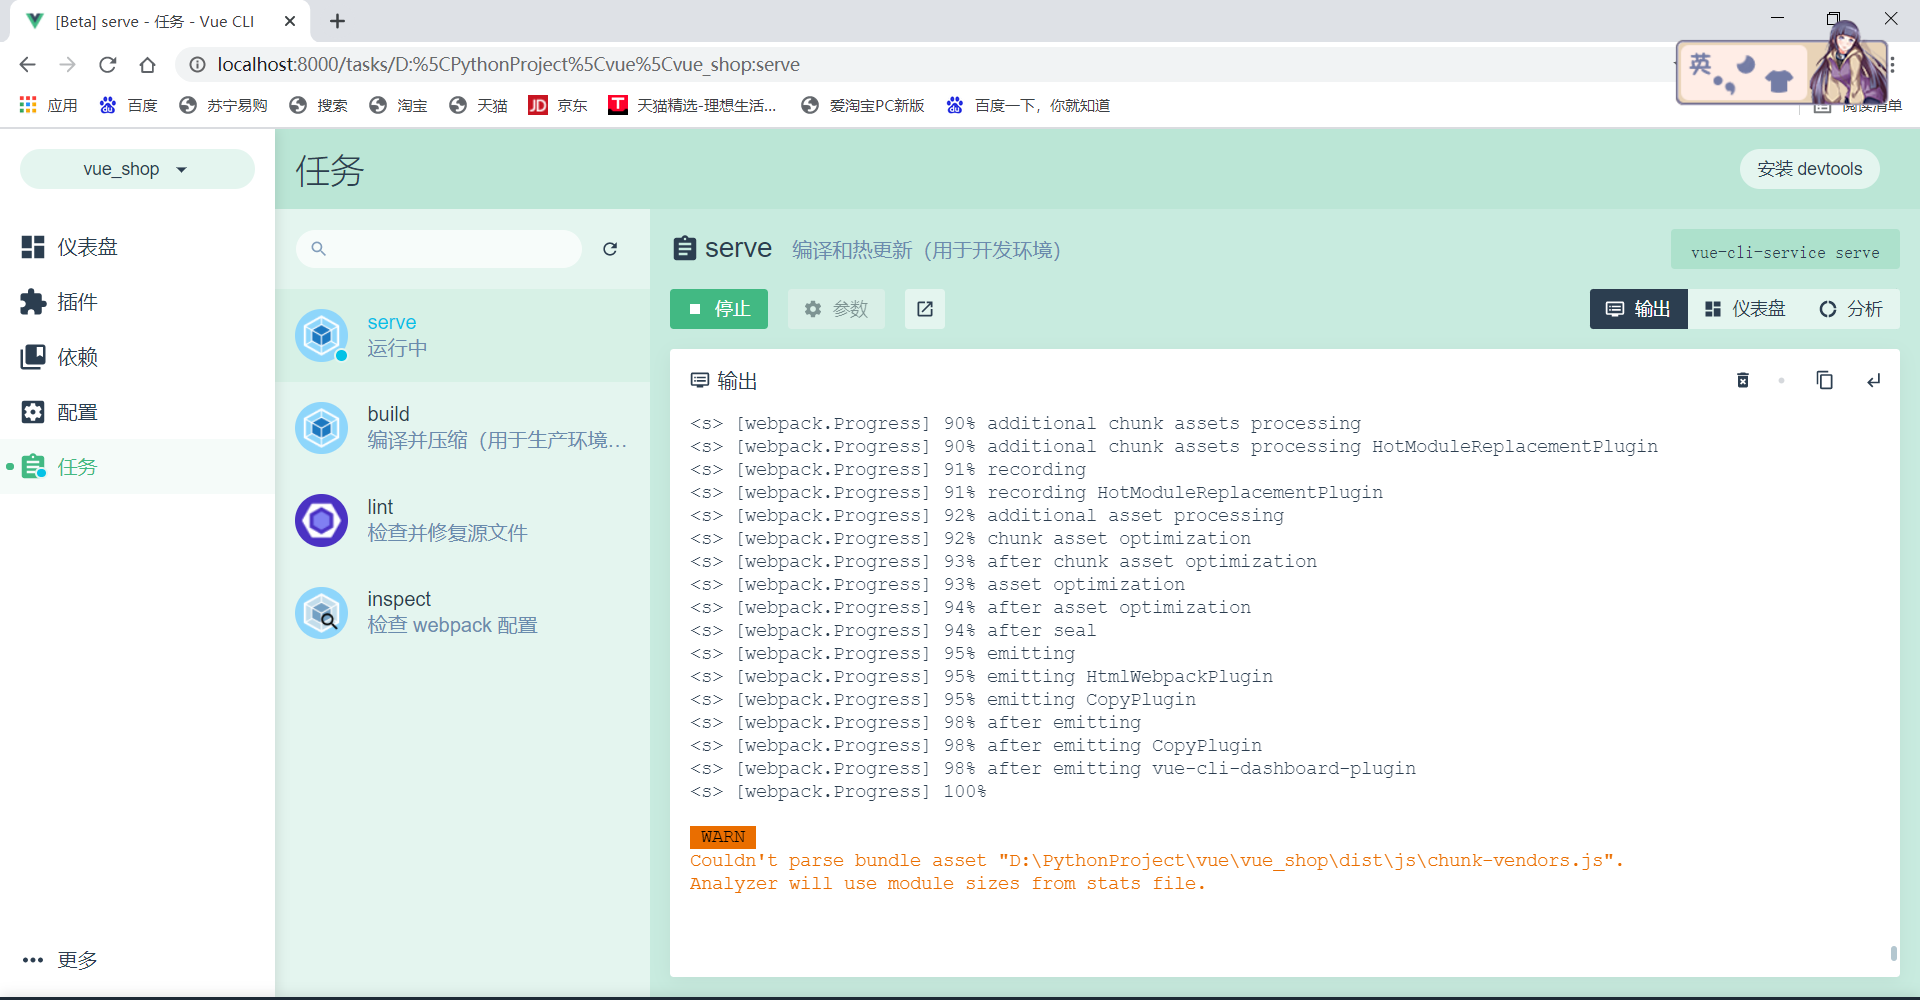Screen dimensions: 1920x1000
Task: Click the WARN badge in output
Action: tap(723, 837)
